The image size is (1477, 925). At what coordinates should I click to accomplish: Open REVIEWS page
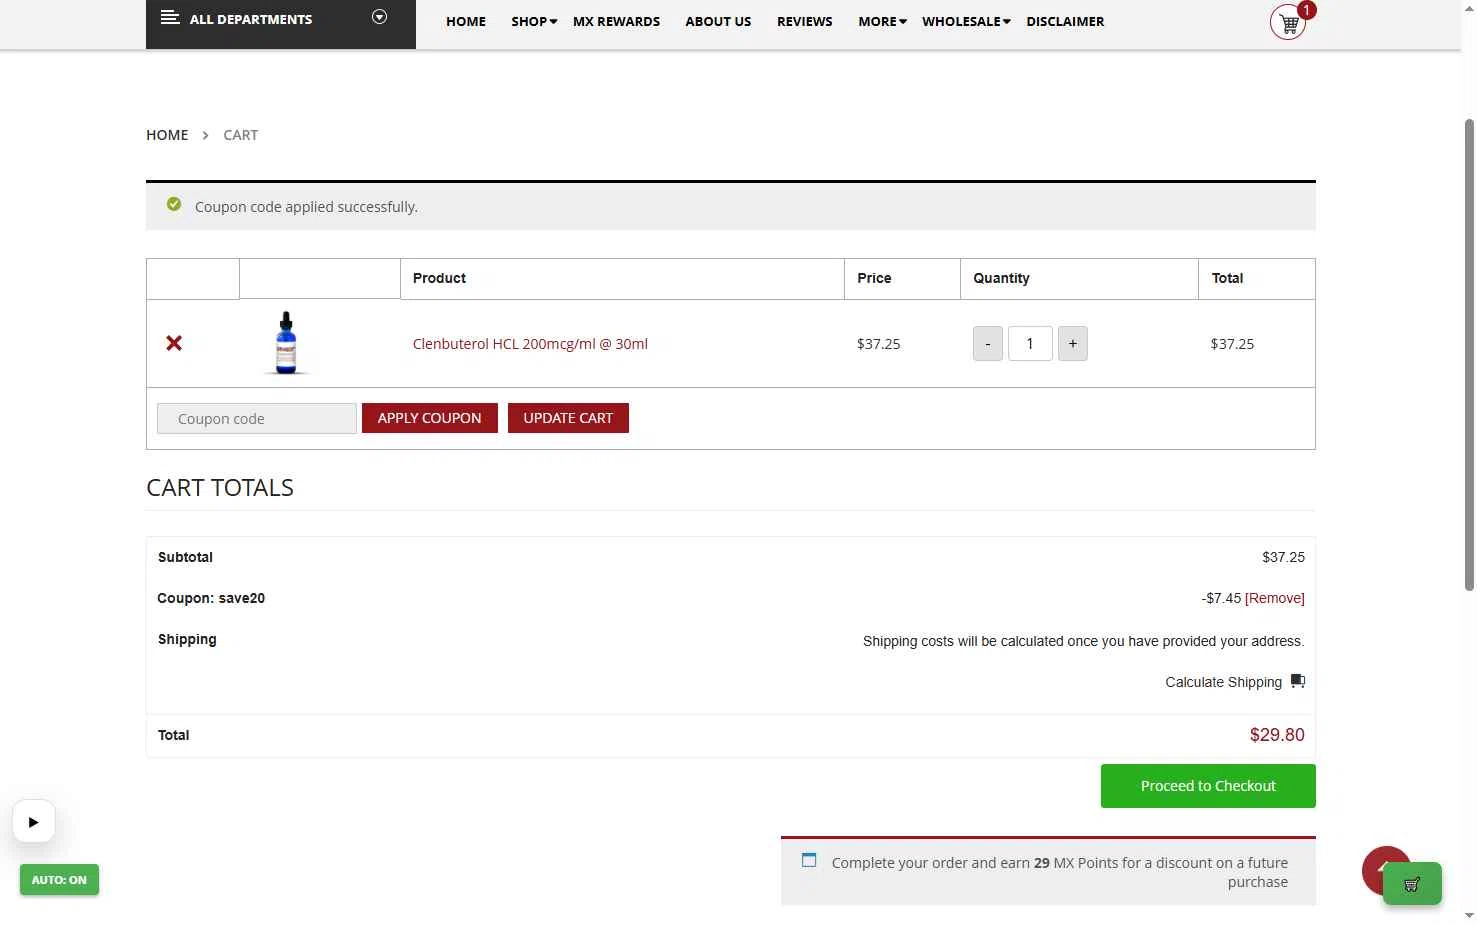tap(805, 21)
